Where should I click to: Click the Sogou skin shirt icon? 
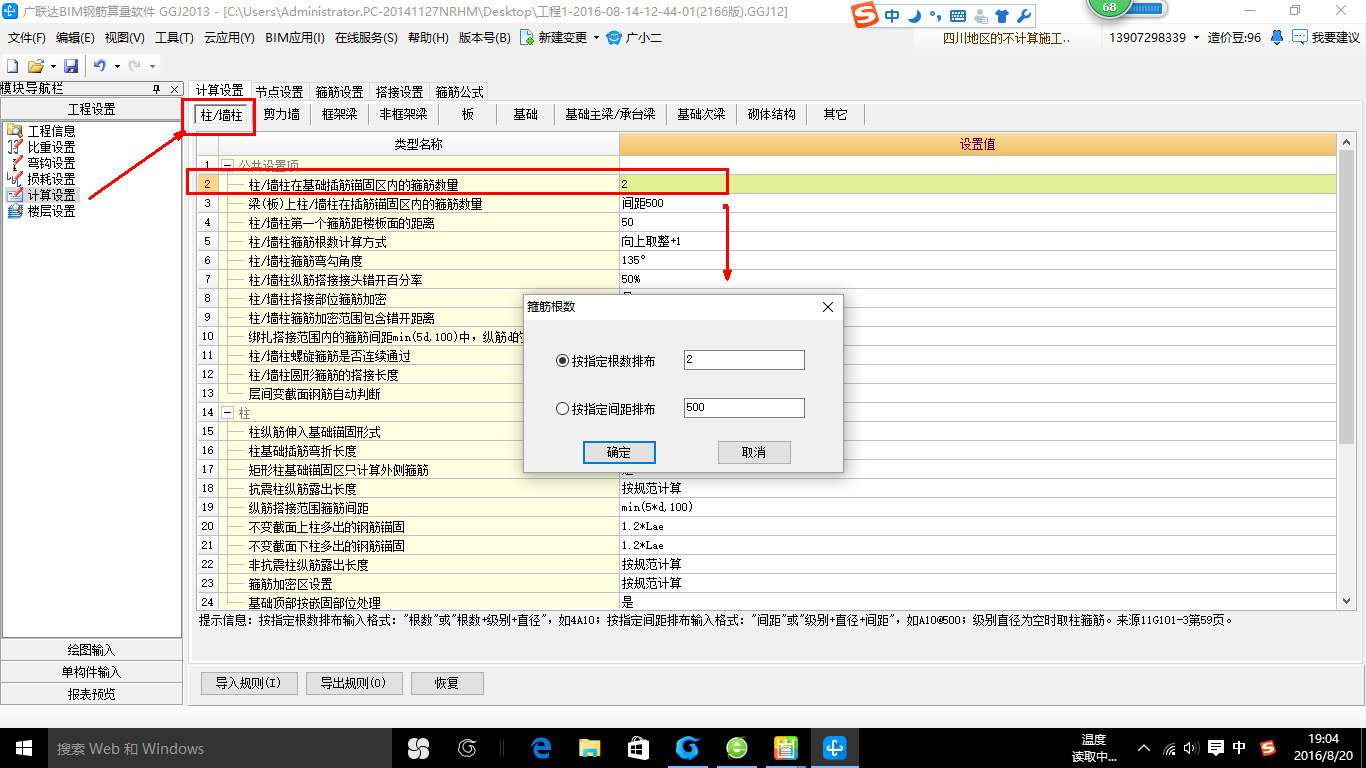coord(1002,17)
